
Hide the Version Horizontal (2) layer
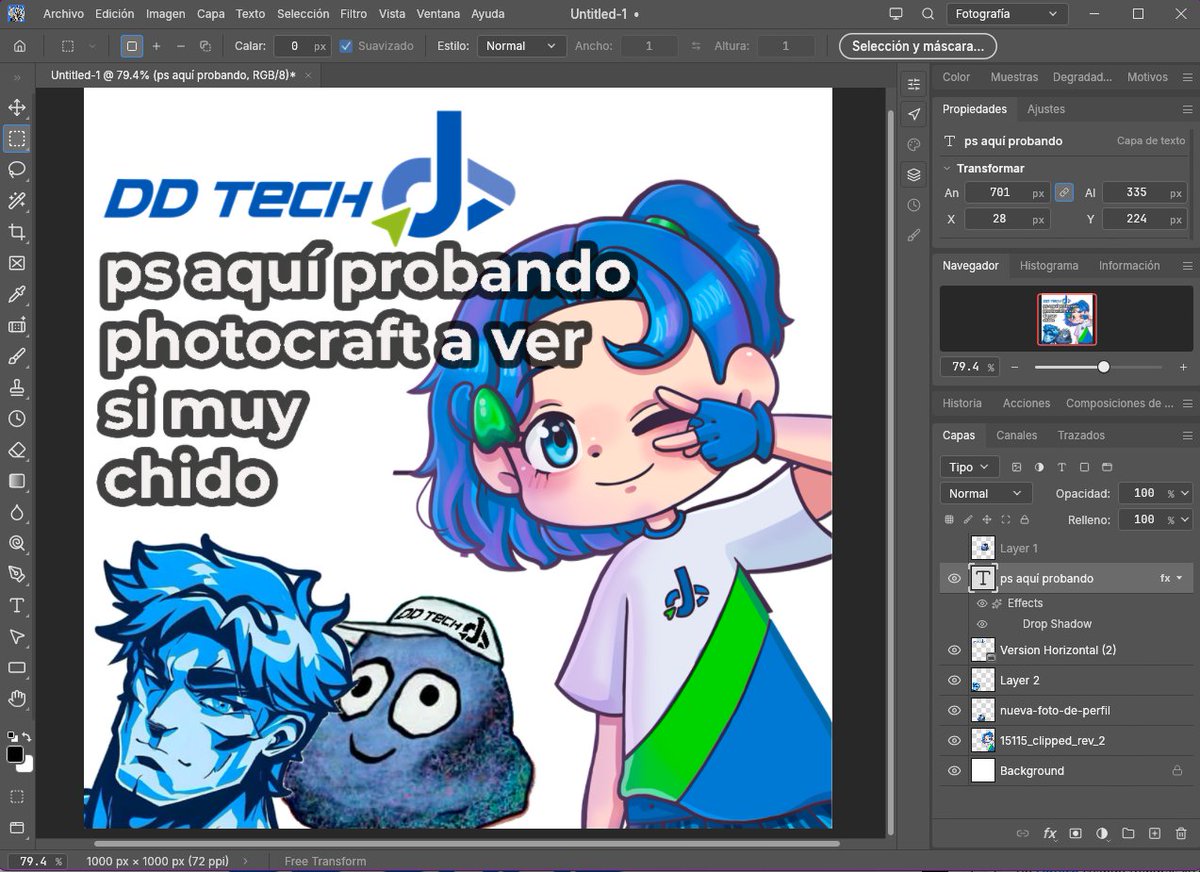954,650
